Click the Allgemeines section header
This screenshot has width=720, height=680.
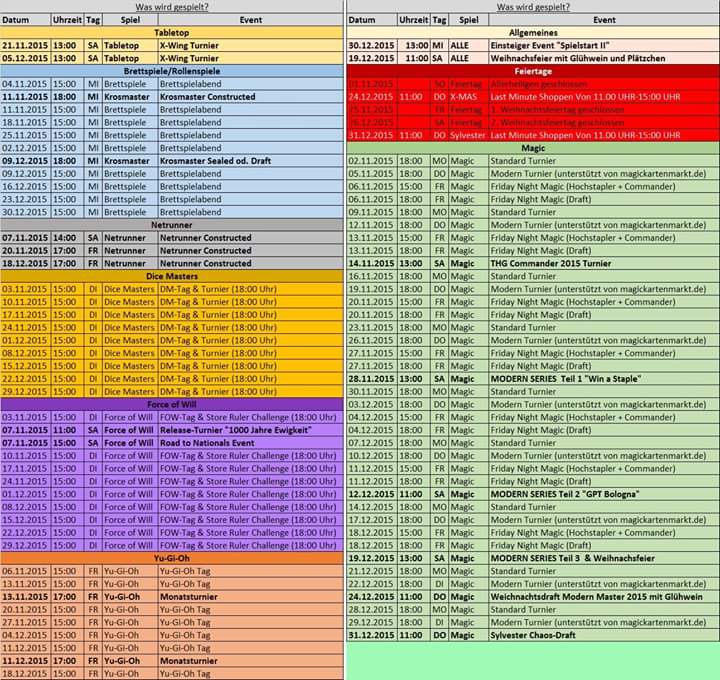pos(532,33)
